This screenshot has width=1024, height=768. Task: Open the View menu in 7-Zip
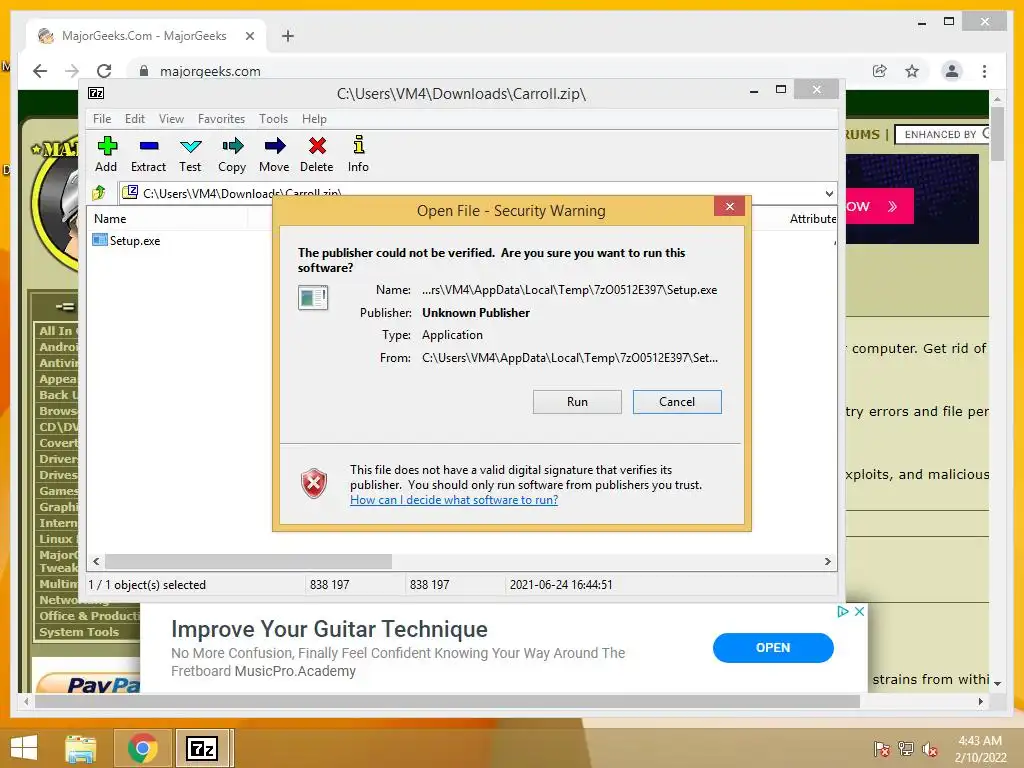[171, 119]
